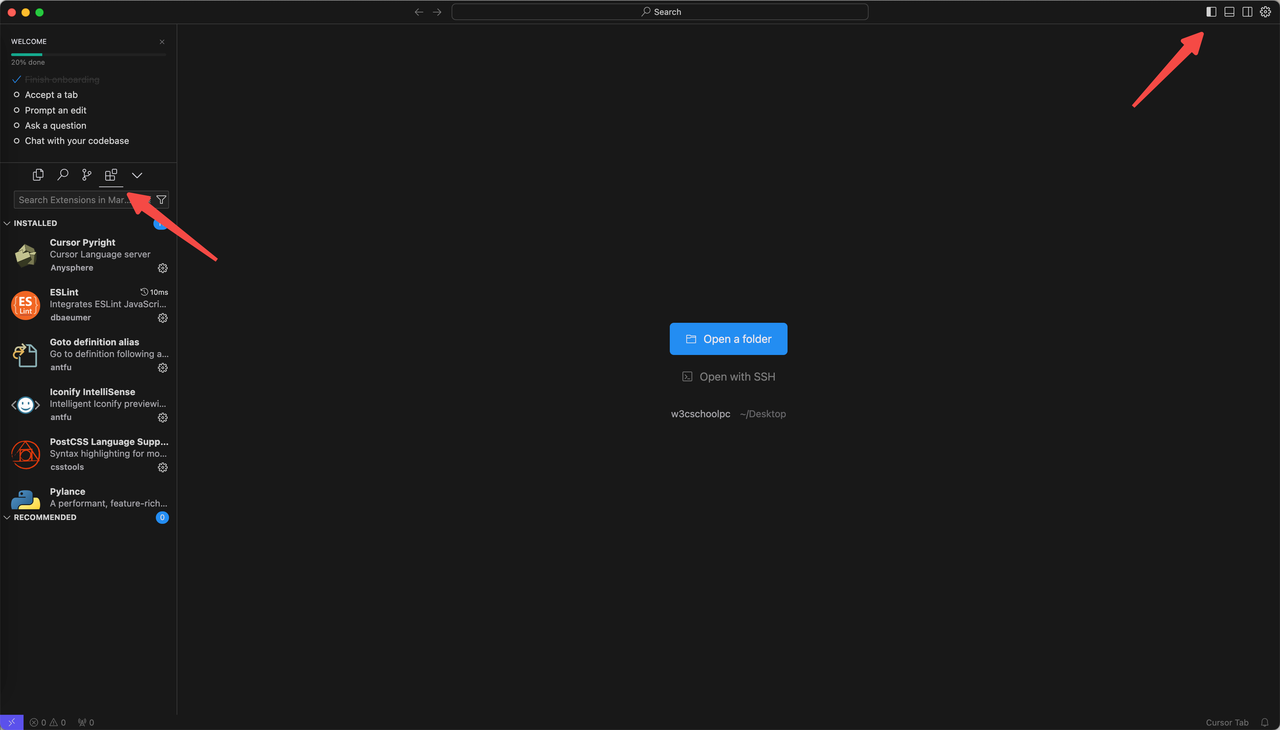Toggle the primary sidebar layout button
The width and height of the screenshot is (1280, 730).
click(1211, 12)
